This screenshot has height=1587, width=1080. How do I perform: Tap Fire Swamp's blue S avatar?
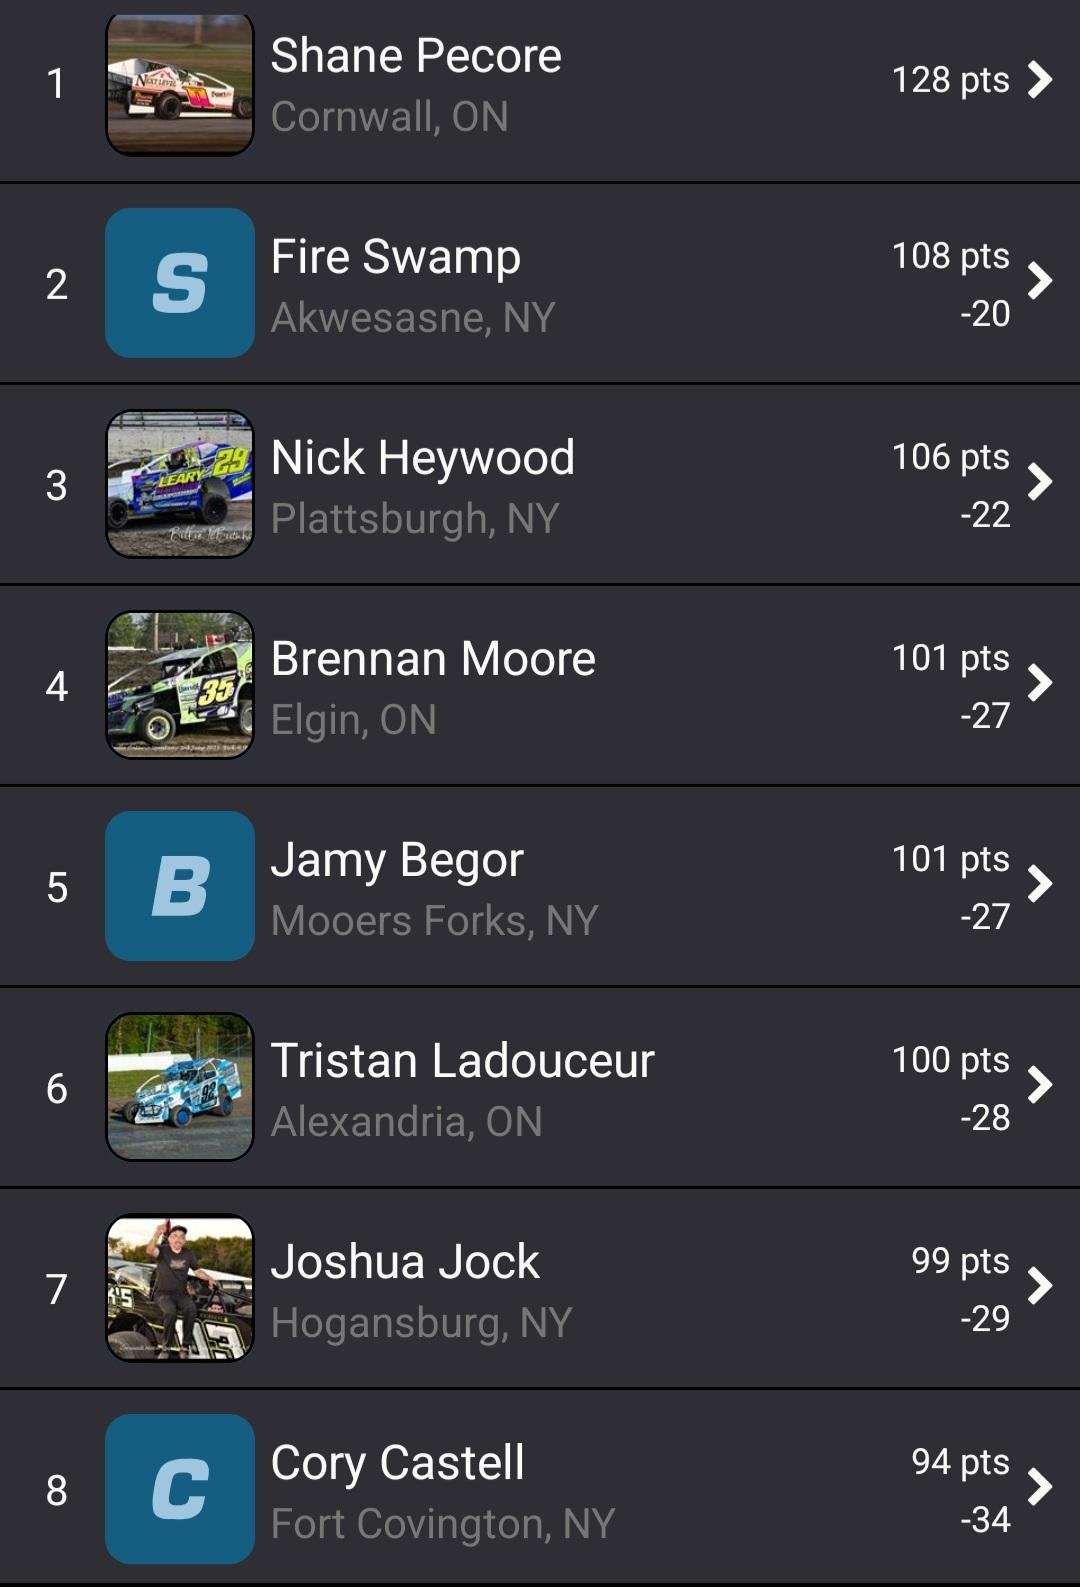click(x=180, y=283)
